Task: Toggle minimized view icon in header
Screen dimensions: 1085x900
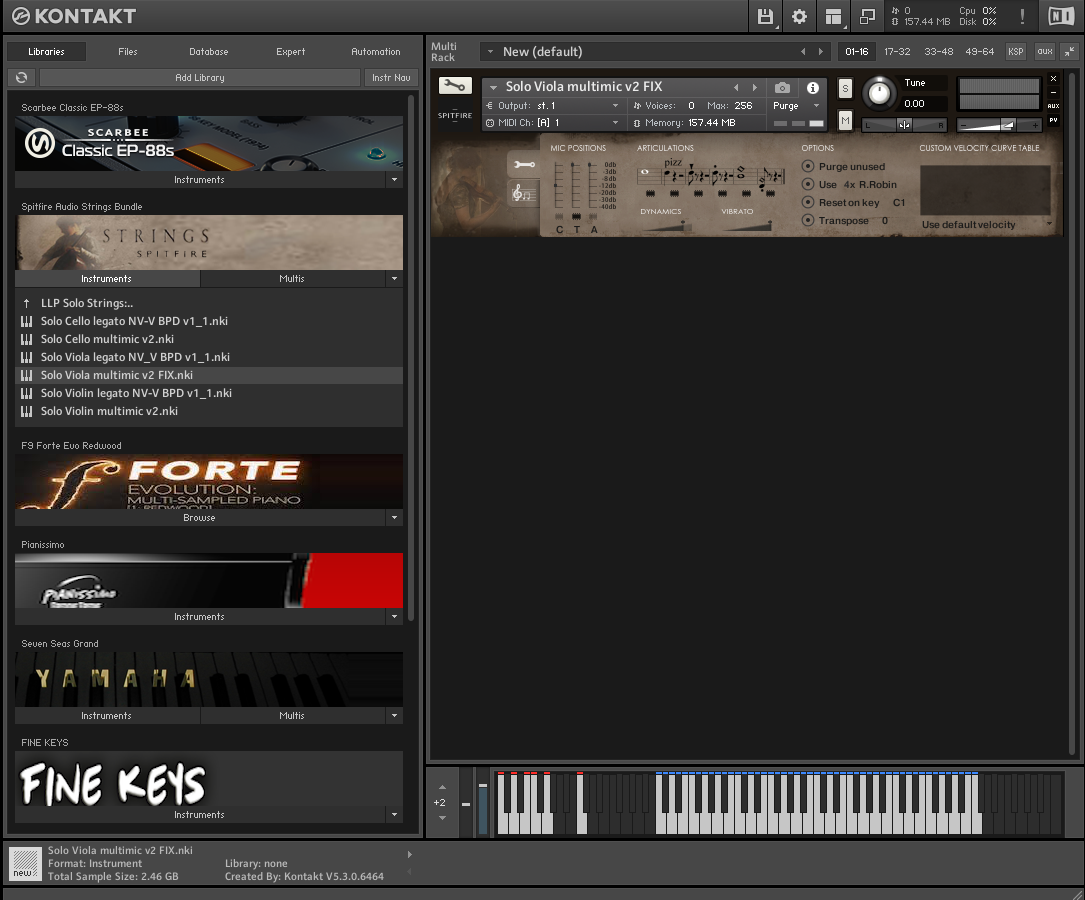Action: pyautogui.click(x=867, y=16)
